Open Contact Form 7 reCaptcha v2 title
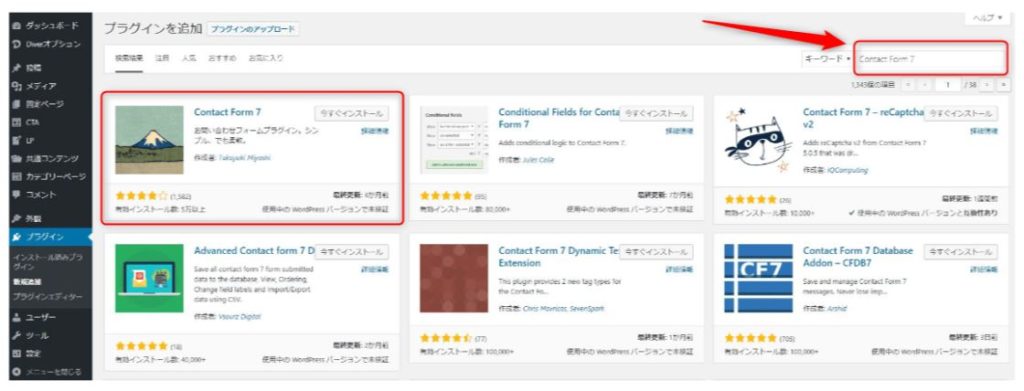The width and height of the screenshot is (1024, 391). (863, 118)
